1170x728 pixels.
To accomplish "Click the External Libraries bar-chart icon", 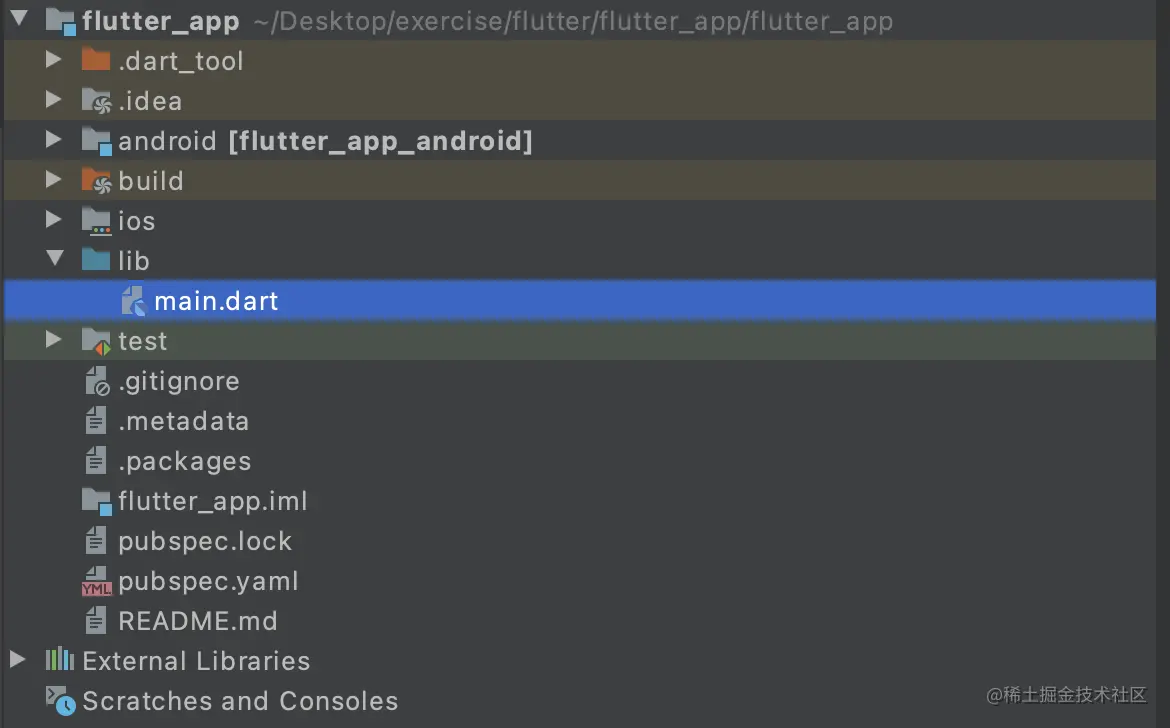I will [60, 661].
